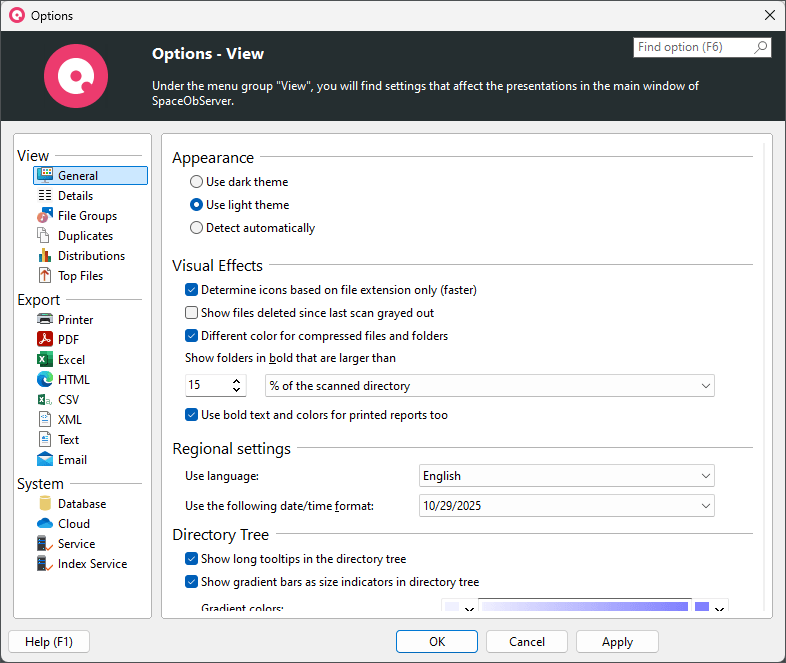Open the Use language dropdown

pyautogui.click(x=566, y=476)
